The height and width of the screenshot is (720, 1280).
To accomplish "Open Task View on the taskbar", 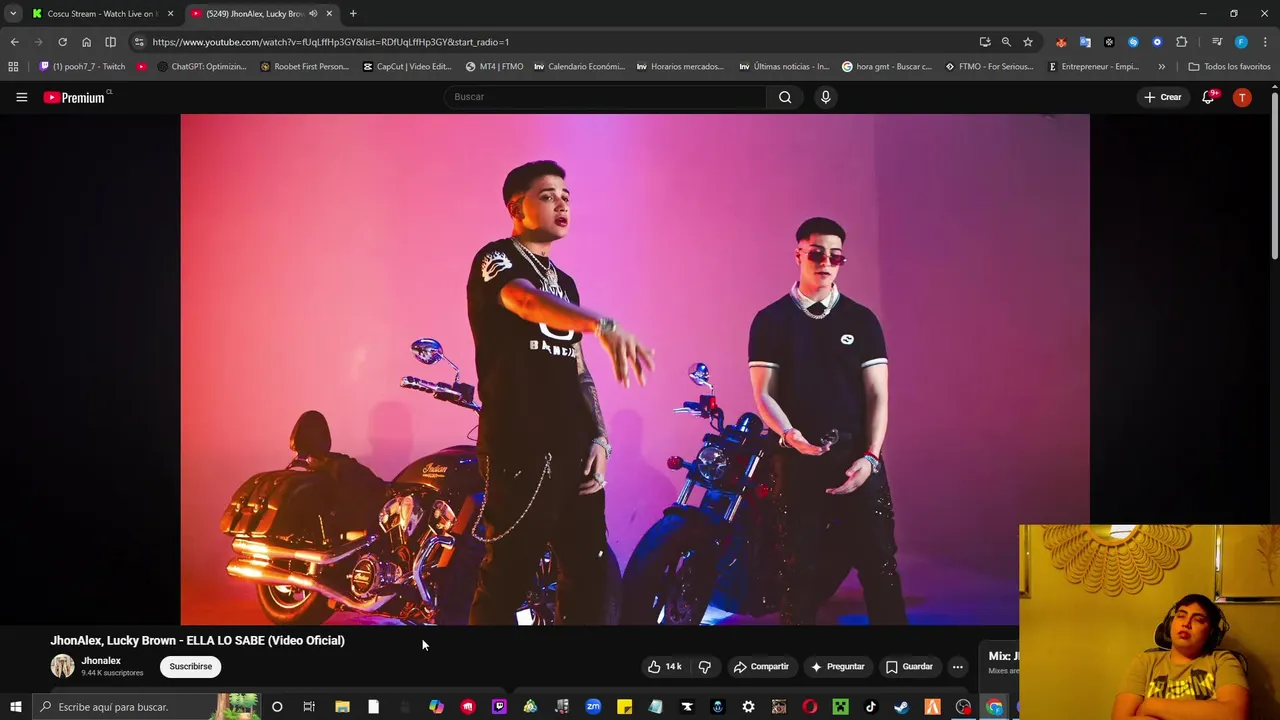I will point(309,707).
